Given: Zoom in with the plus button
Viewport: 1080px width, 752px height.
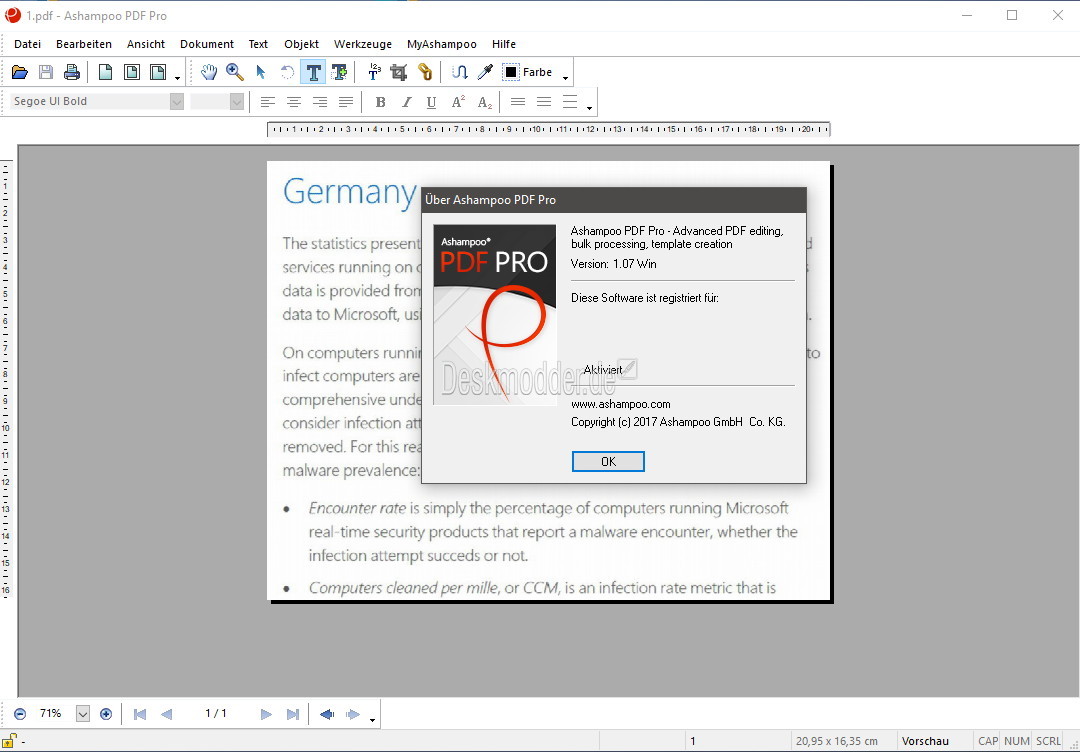Looking at the screenshot, I should [105, 714].
